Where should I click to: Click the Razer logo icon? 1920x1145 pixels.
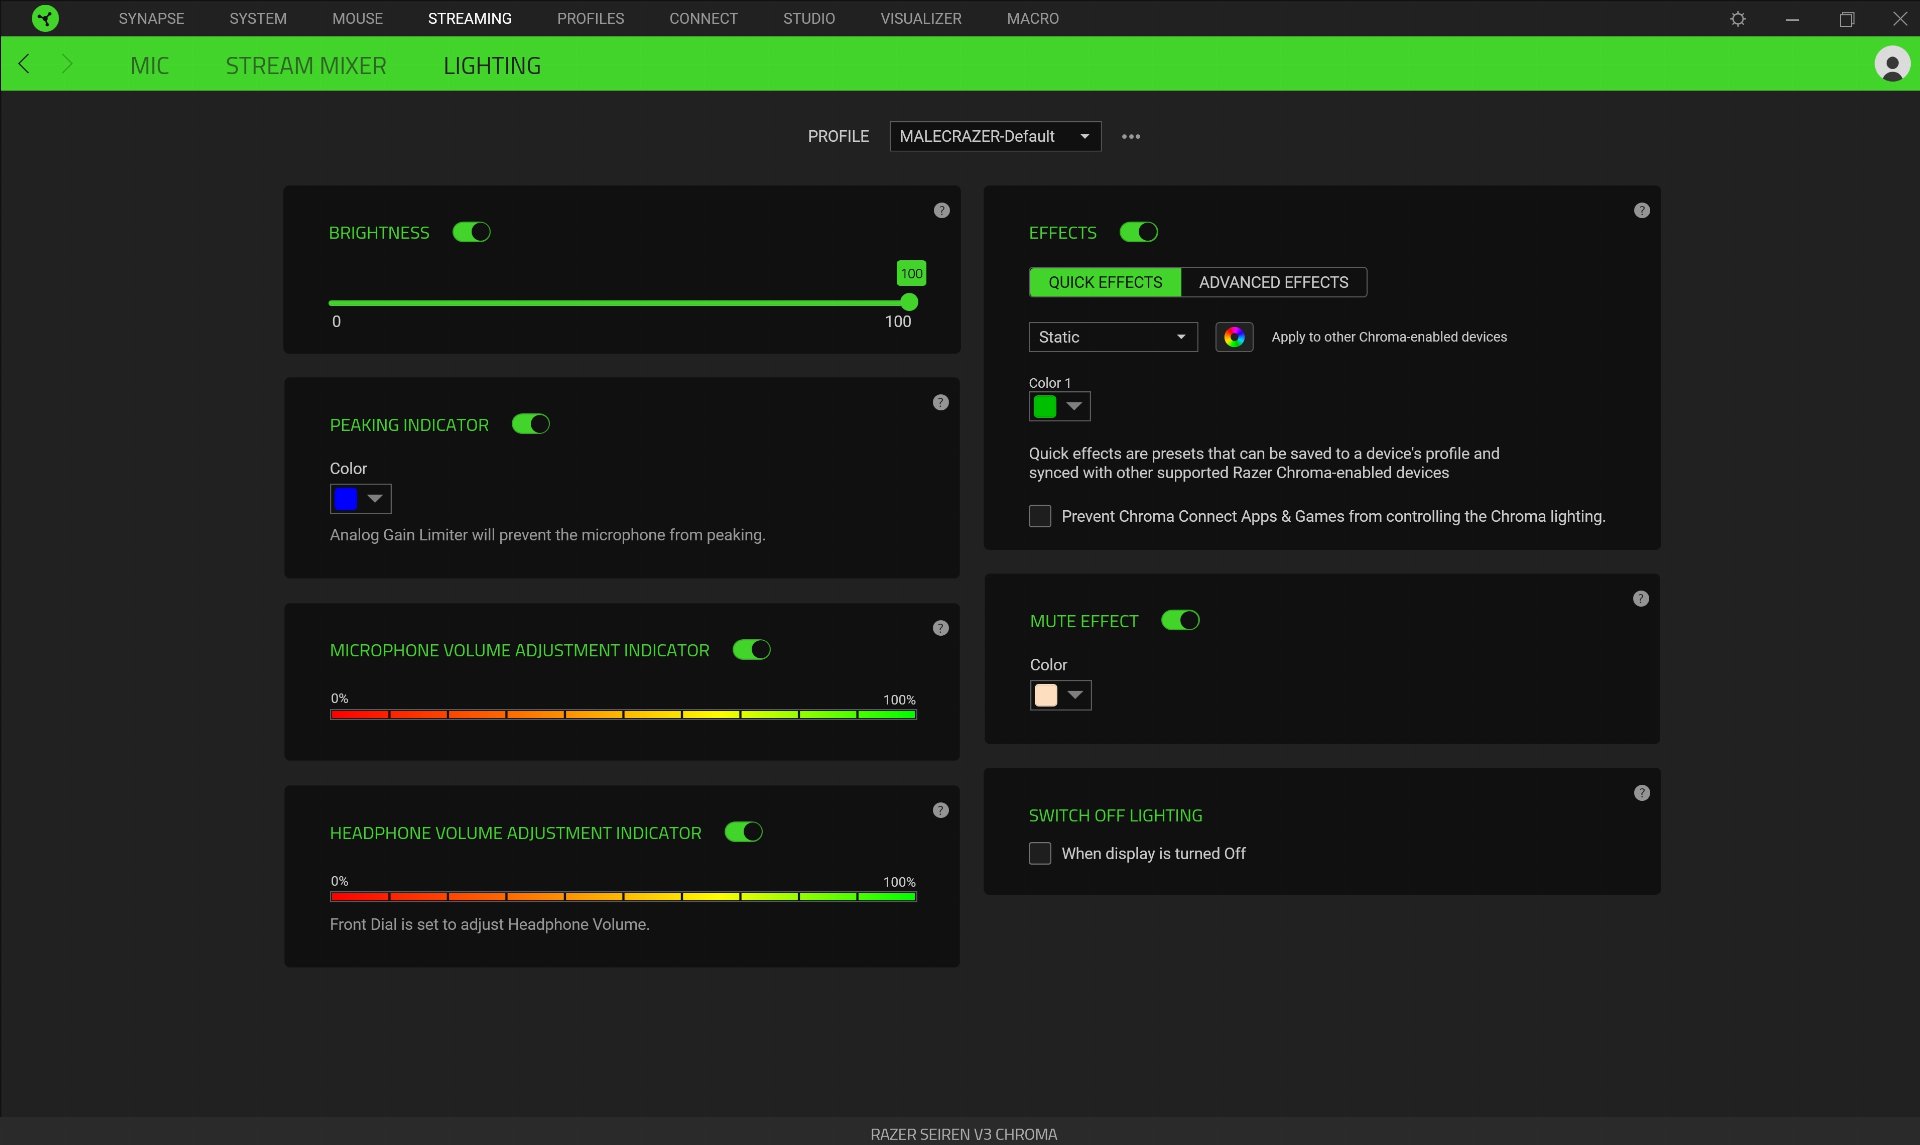(45, 18)
